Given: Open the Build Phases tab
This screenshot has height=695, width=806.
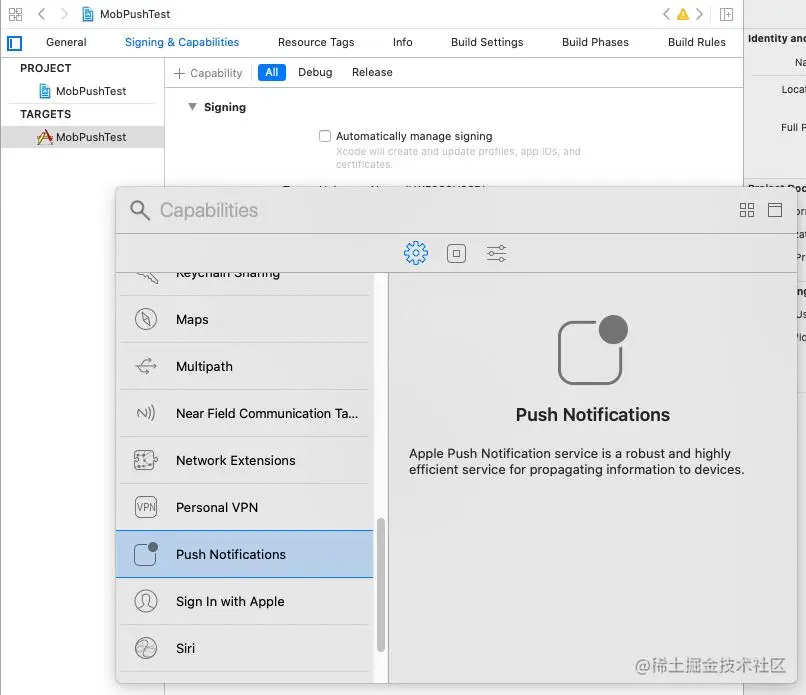Looking at the screenshot, I should [595, 42].
